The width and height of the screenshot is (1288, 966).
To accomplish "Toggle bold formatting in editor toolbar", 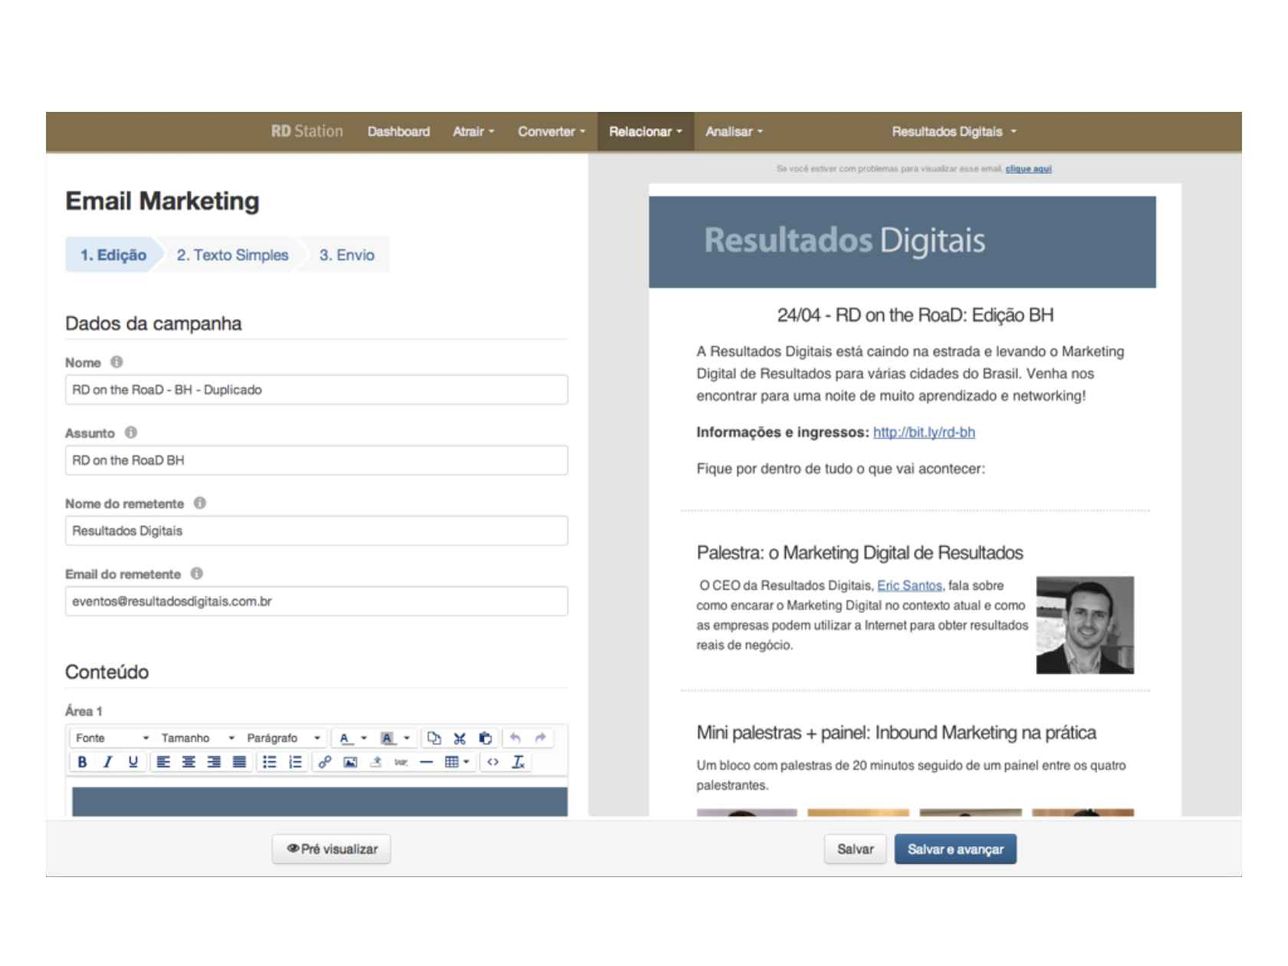I will 82,762.
